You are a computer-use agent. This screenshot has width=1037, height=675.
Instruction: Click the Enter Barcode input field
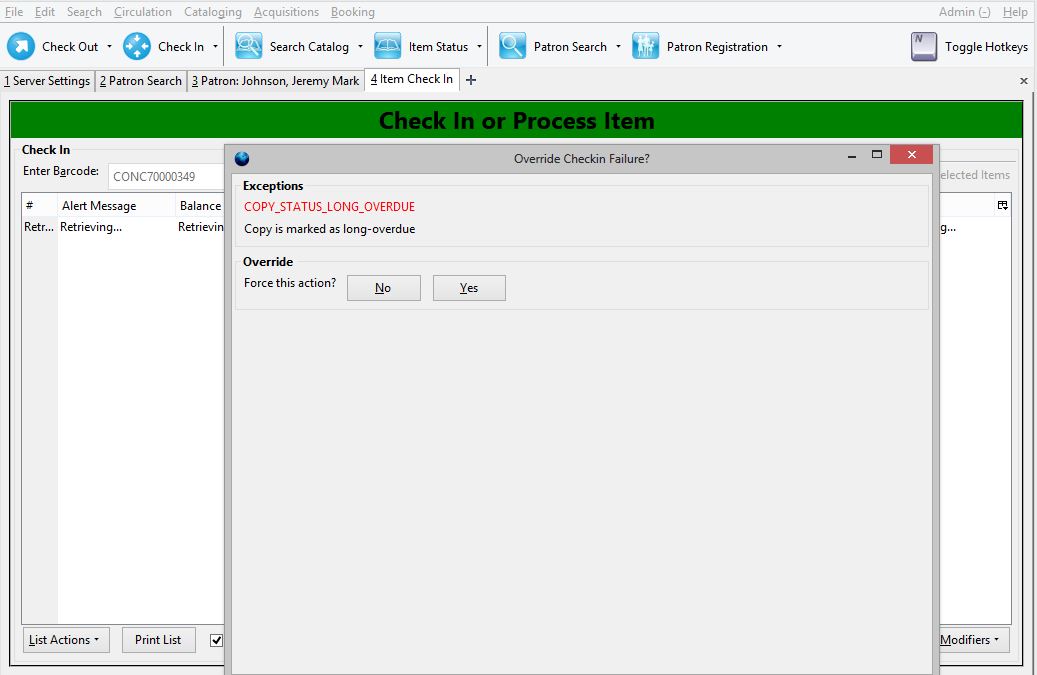pyautogui.click(x=167, y=177)
